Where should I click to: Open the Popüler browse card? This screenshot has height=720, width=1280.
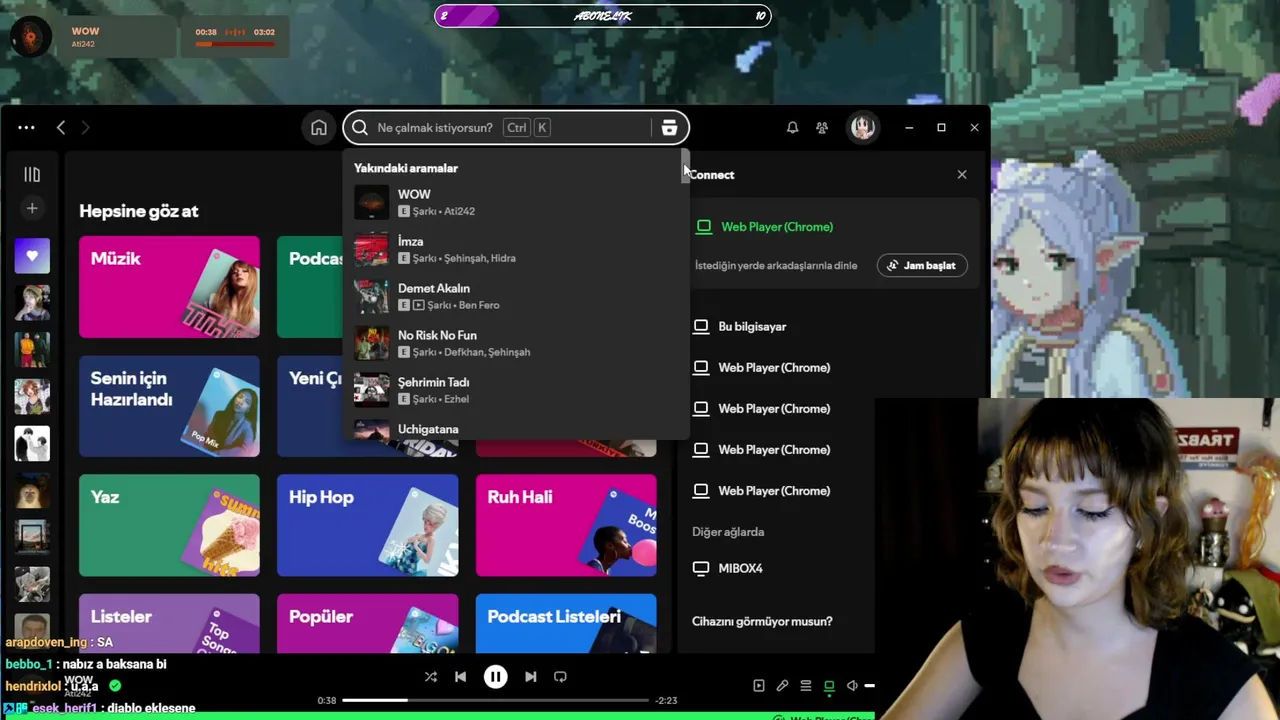[367, 624]
